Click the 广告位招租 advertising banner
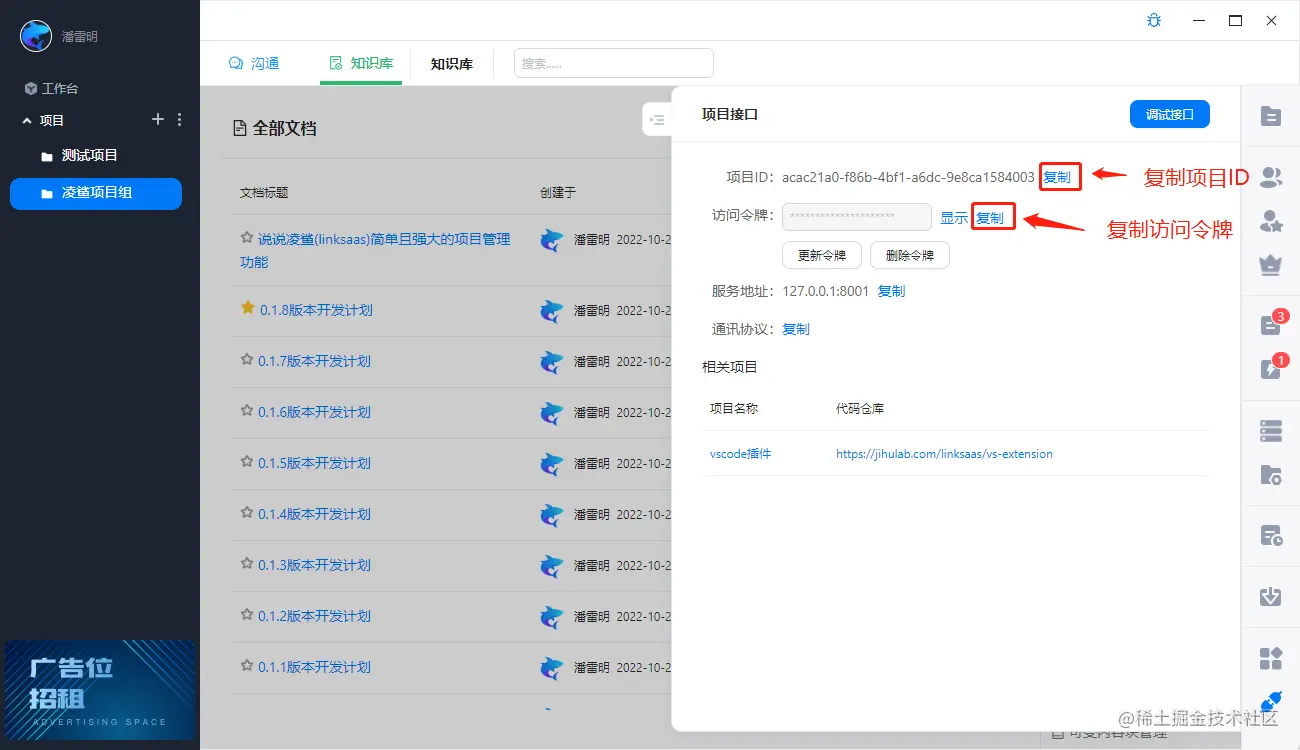This screenshot has height=750, width=1300. point(100,691)
